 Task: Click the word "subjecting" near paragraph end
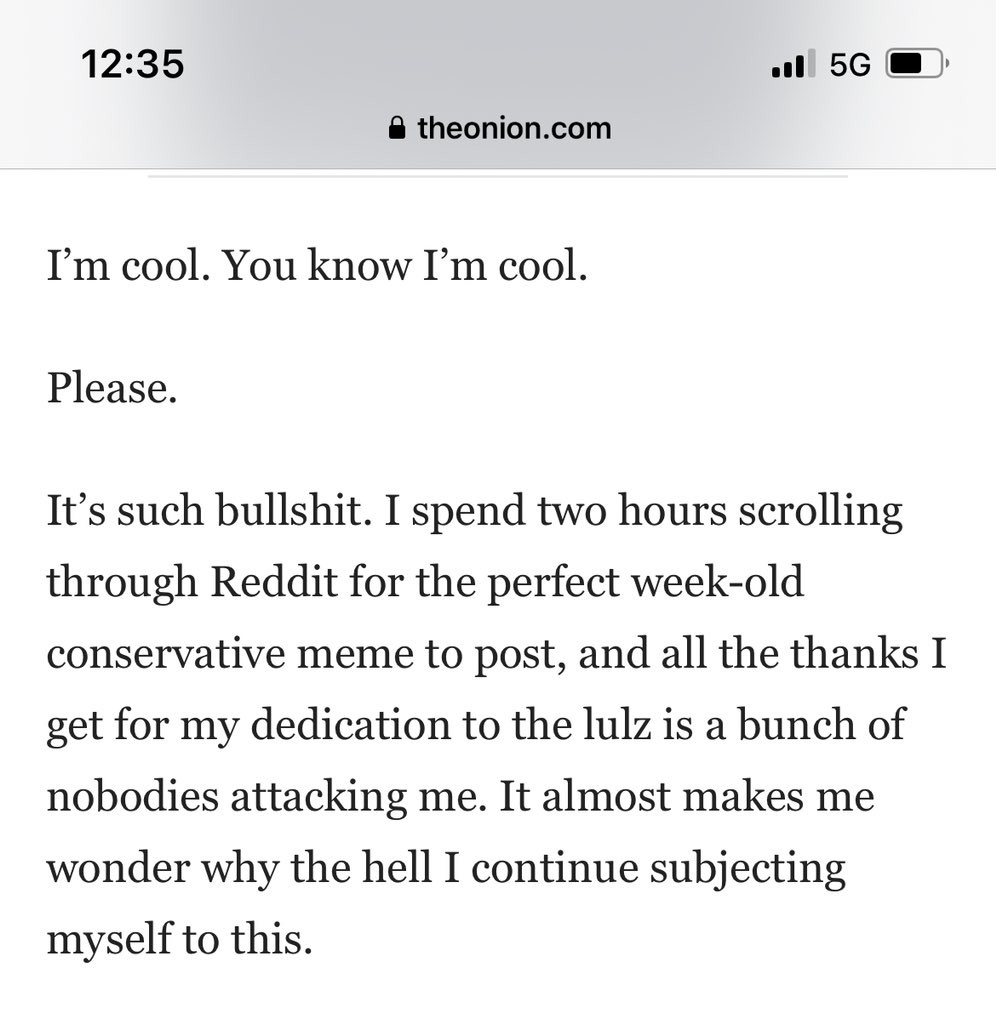tap(748, 871)
